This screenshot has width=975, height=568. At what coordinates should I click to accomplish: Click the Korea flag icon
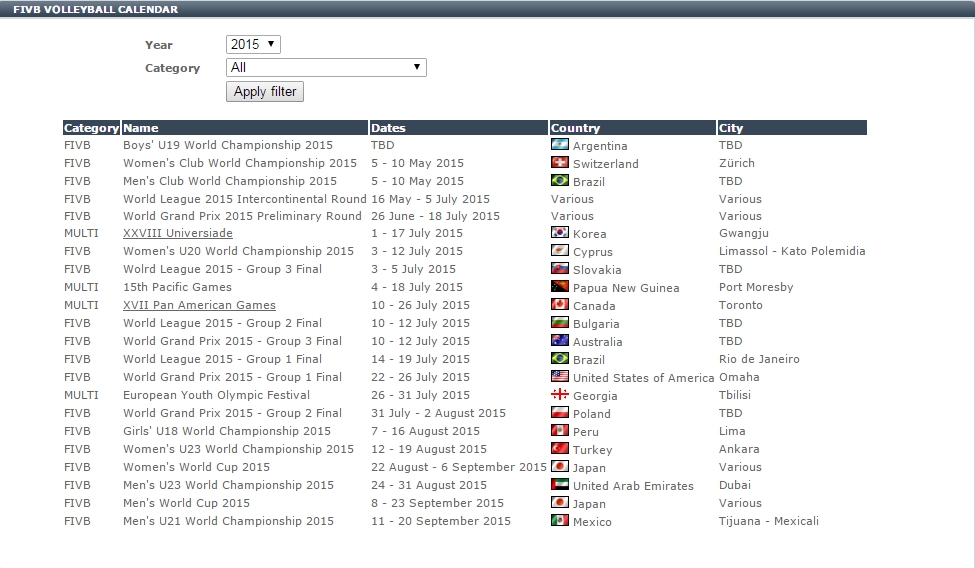[560, 233]
